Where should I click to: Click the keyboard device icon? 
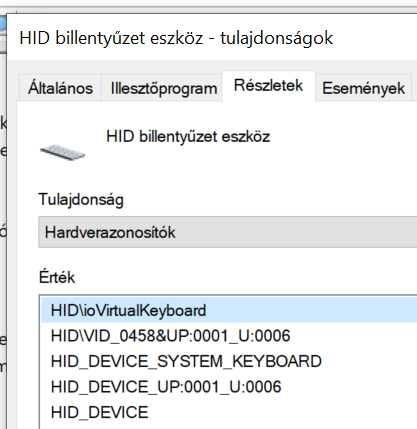pyautogui.click(x=63, y=152)
